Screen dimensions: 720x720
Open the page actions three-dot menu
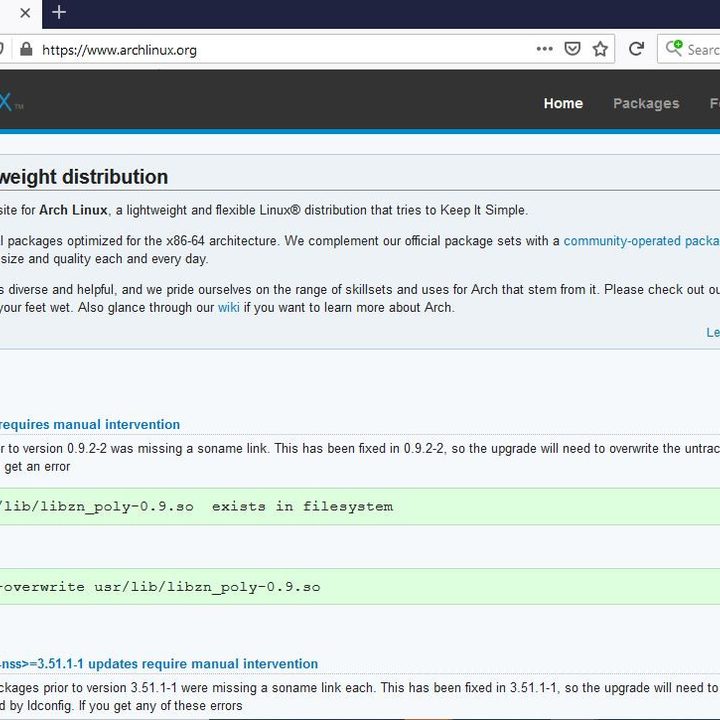(544, 49)
